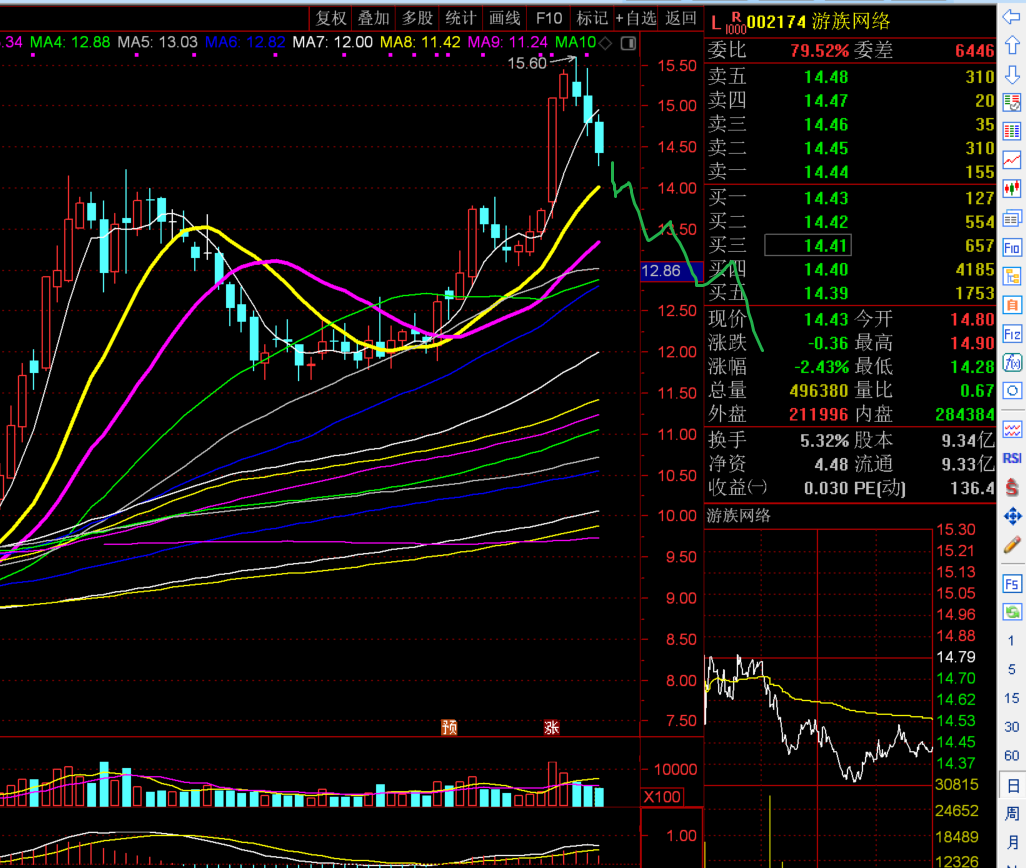Select the 30-minute period

click(1012, 727)
